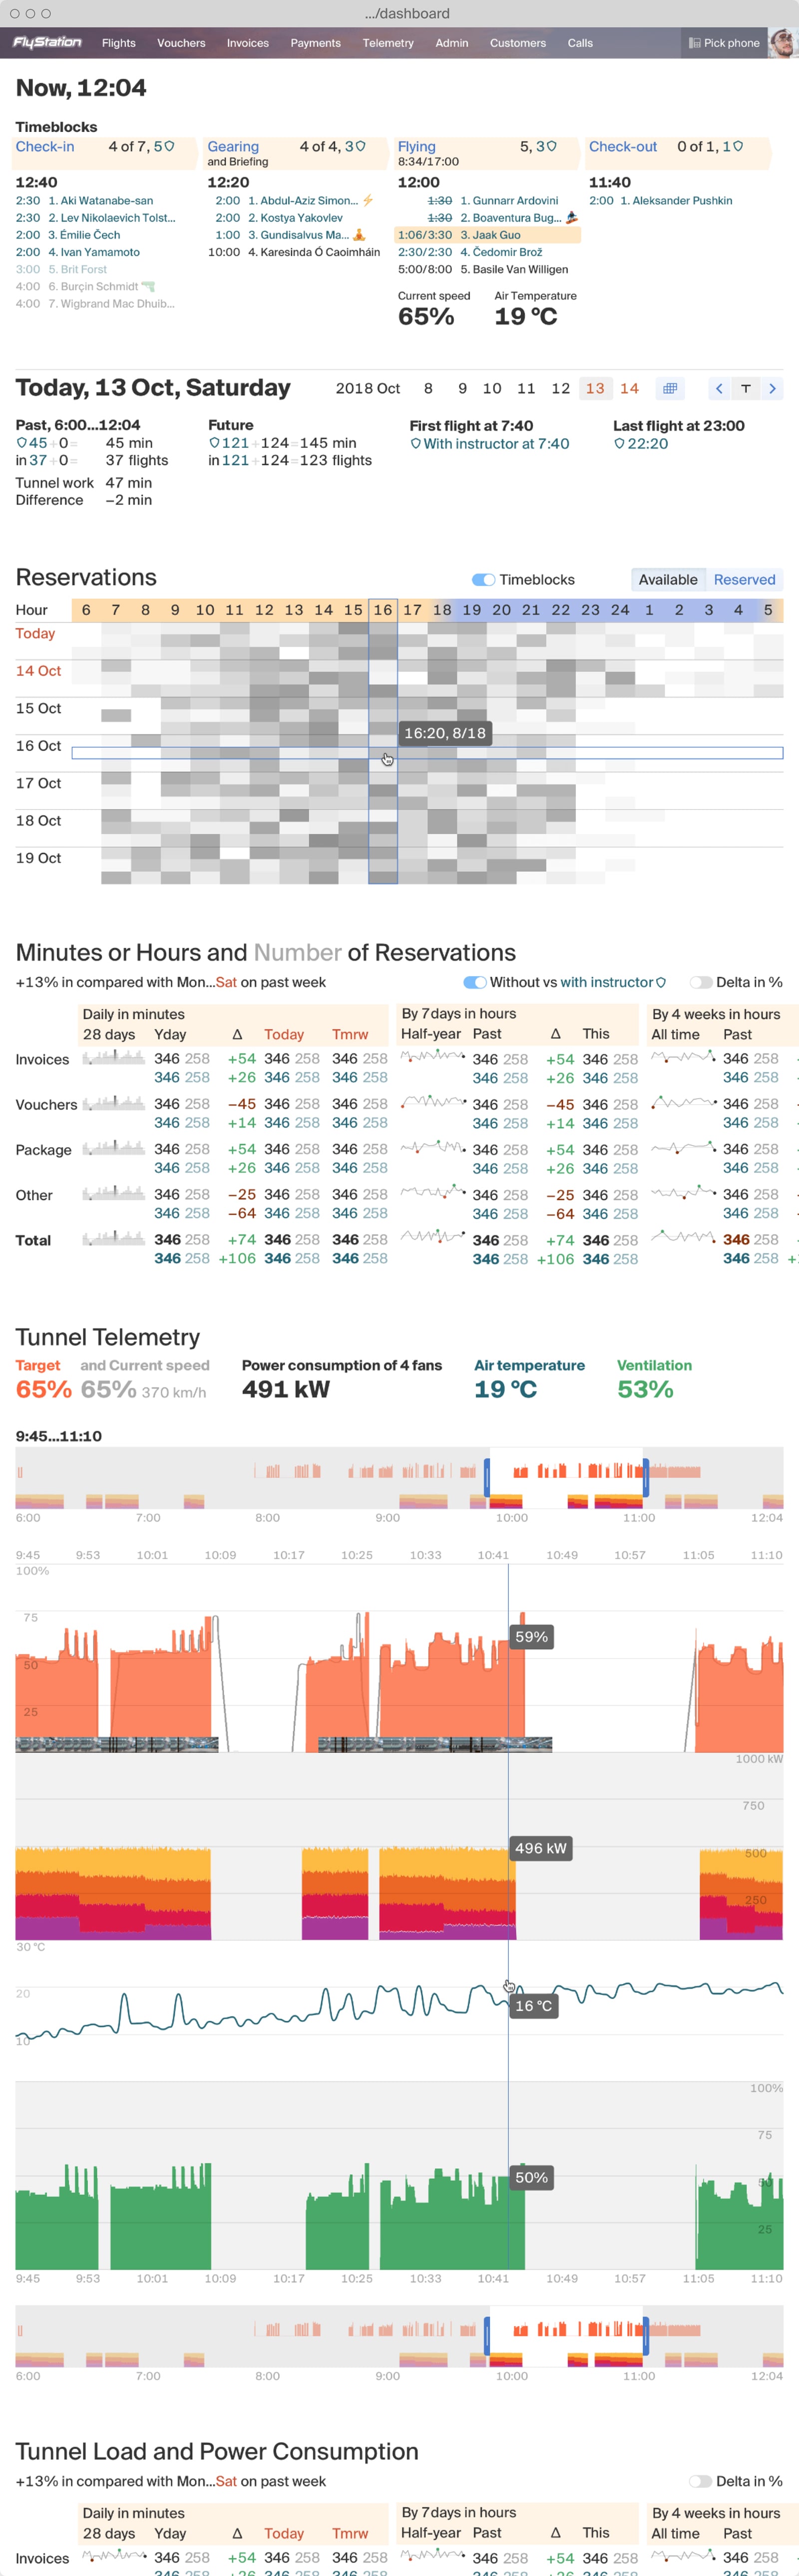
Task: Select Abdul-Aziz Simon in Gearing list
Action: (302, 201)
